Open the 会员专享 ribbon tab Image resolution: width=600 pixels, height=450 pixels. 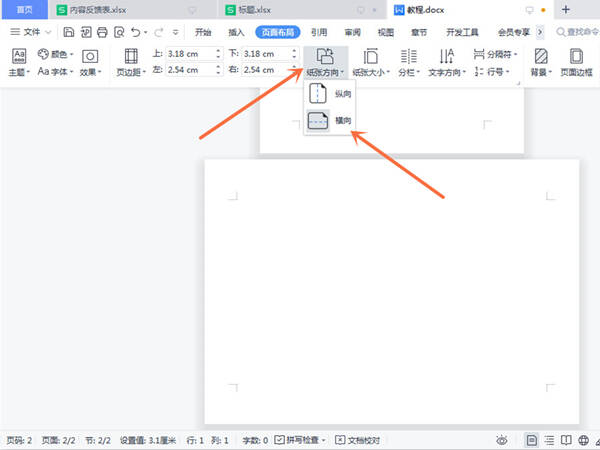(514, 33)
